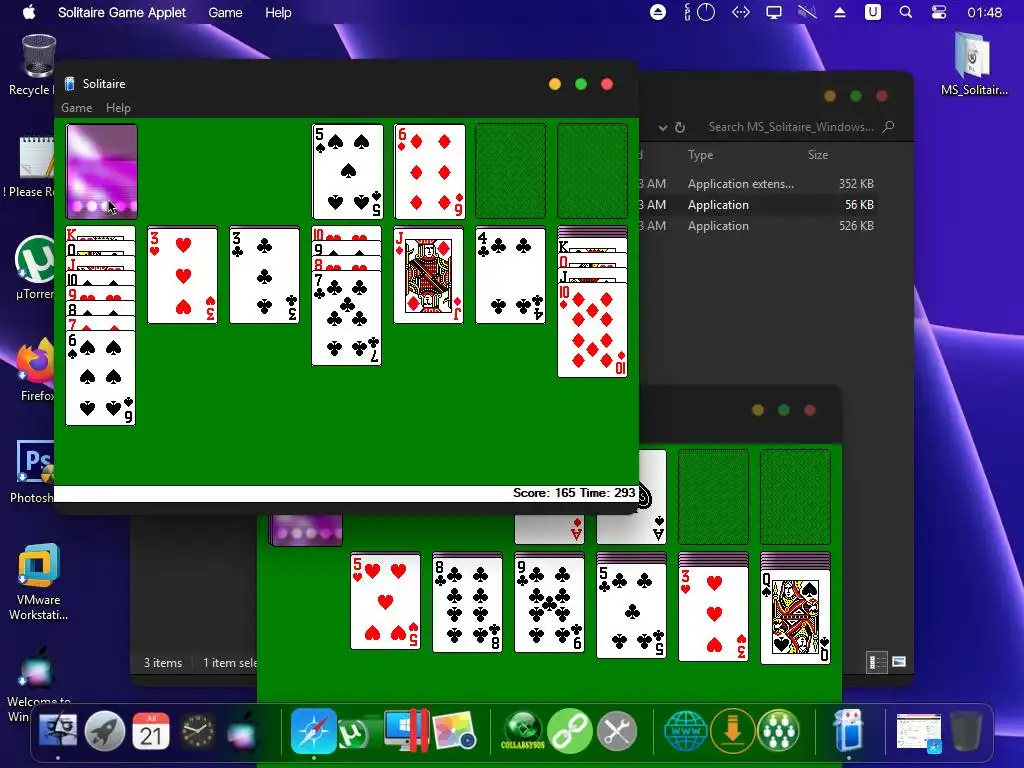Image resolution: width=1024 pixels, height=768 pixels.
Task: Open the orange download arrow icon in the dock
Action: point(732,731)
